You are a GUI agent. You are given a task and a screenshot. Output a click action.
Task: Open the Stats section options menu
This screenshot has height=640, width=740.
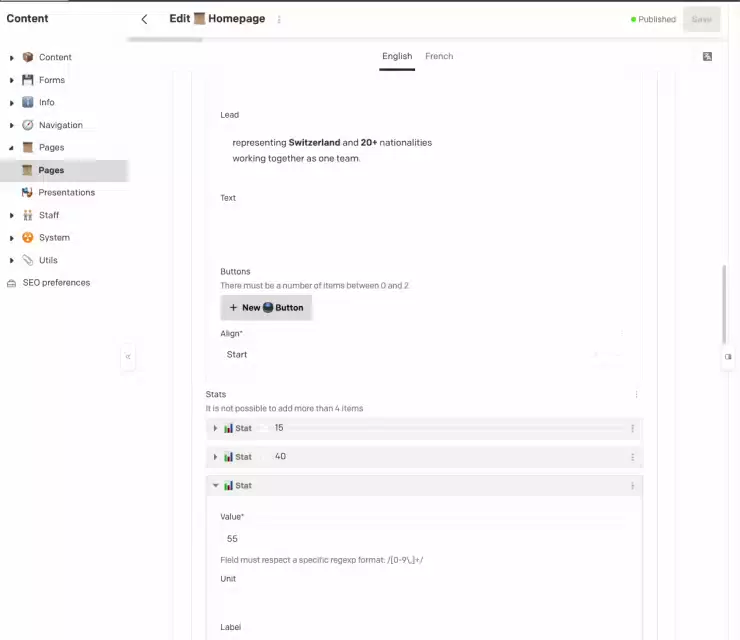click(636, 395)
